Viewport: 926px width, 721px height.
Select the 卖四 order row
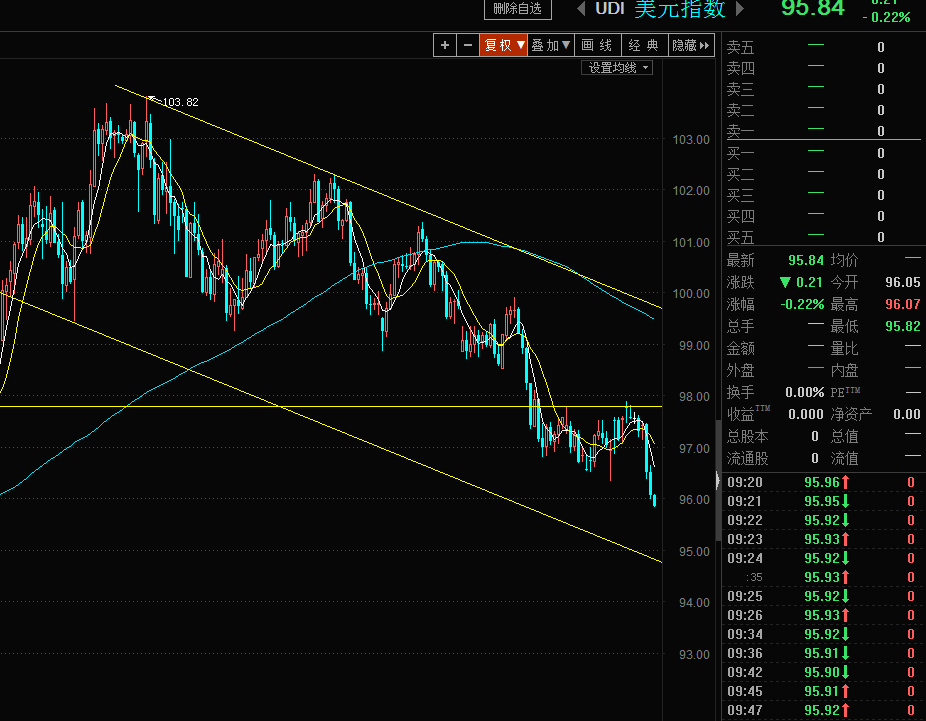point(823,68)
